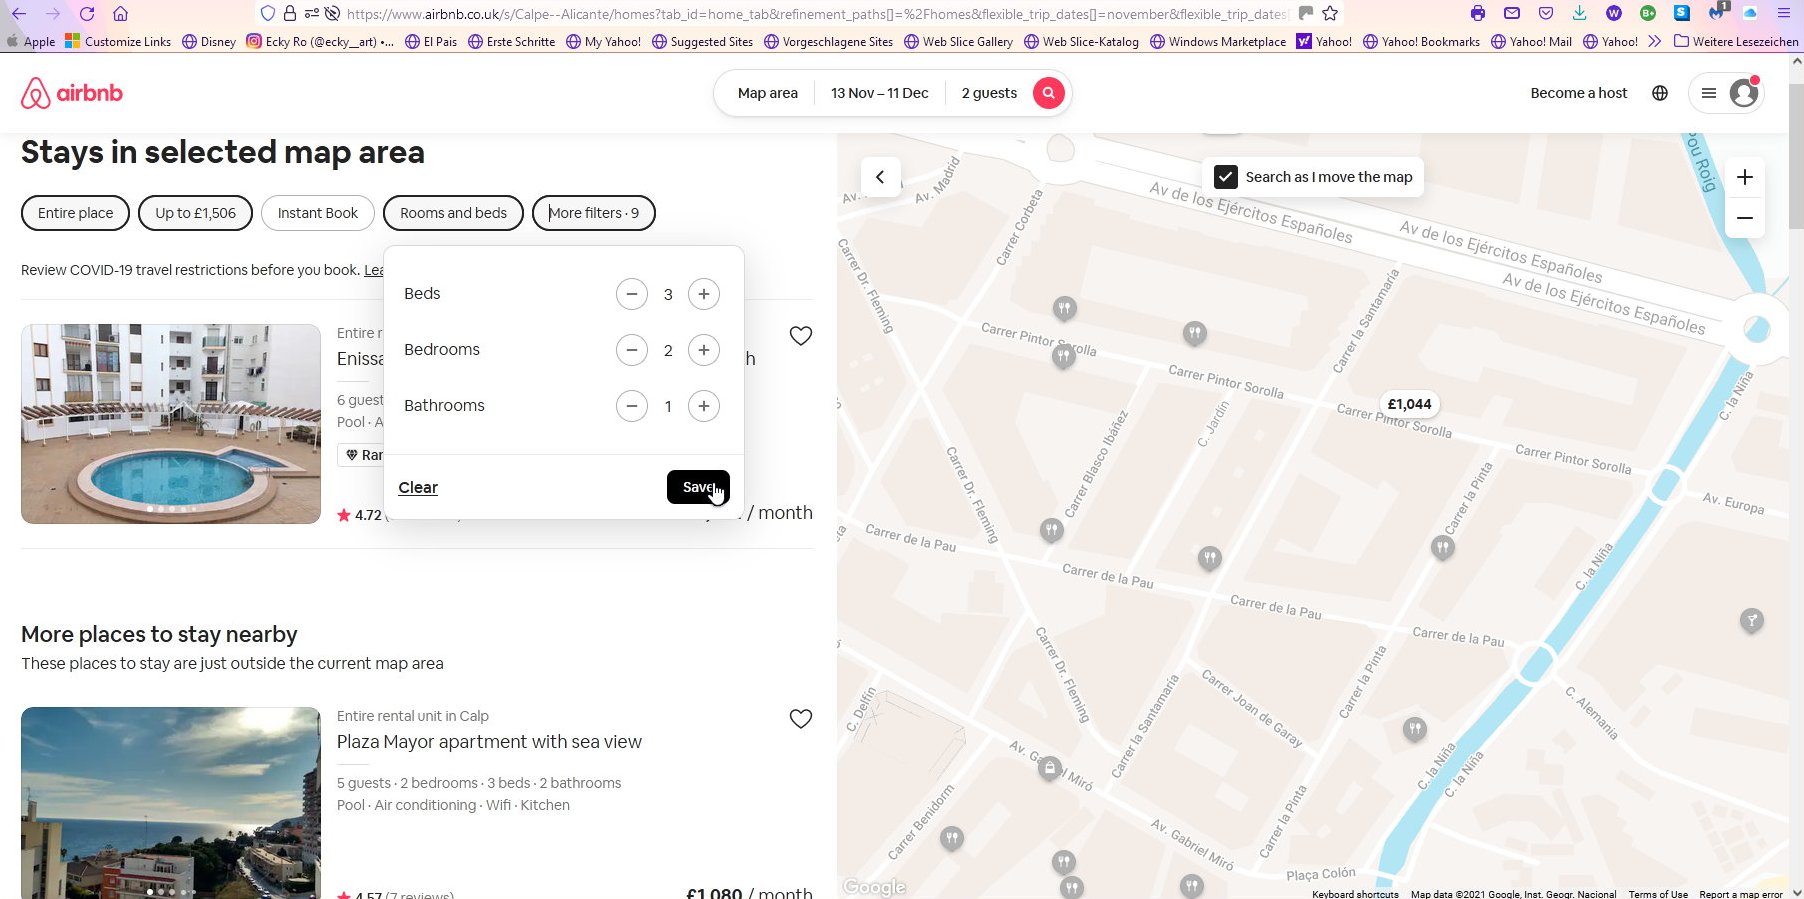Viewport: 1804px width, 899px height.
Task: Click the £1,044 price marker on map
Action: click(1409, 404)
